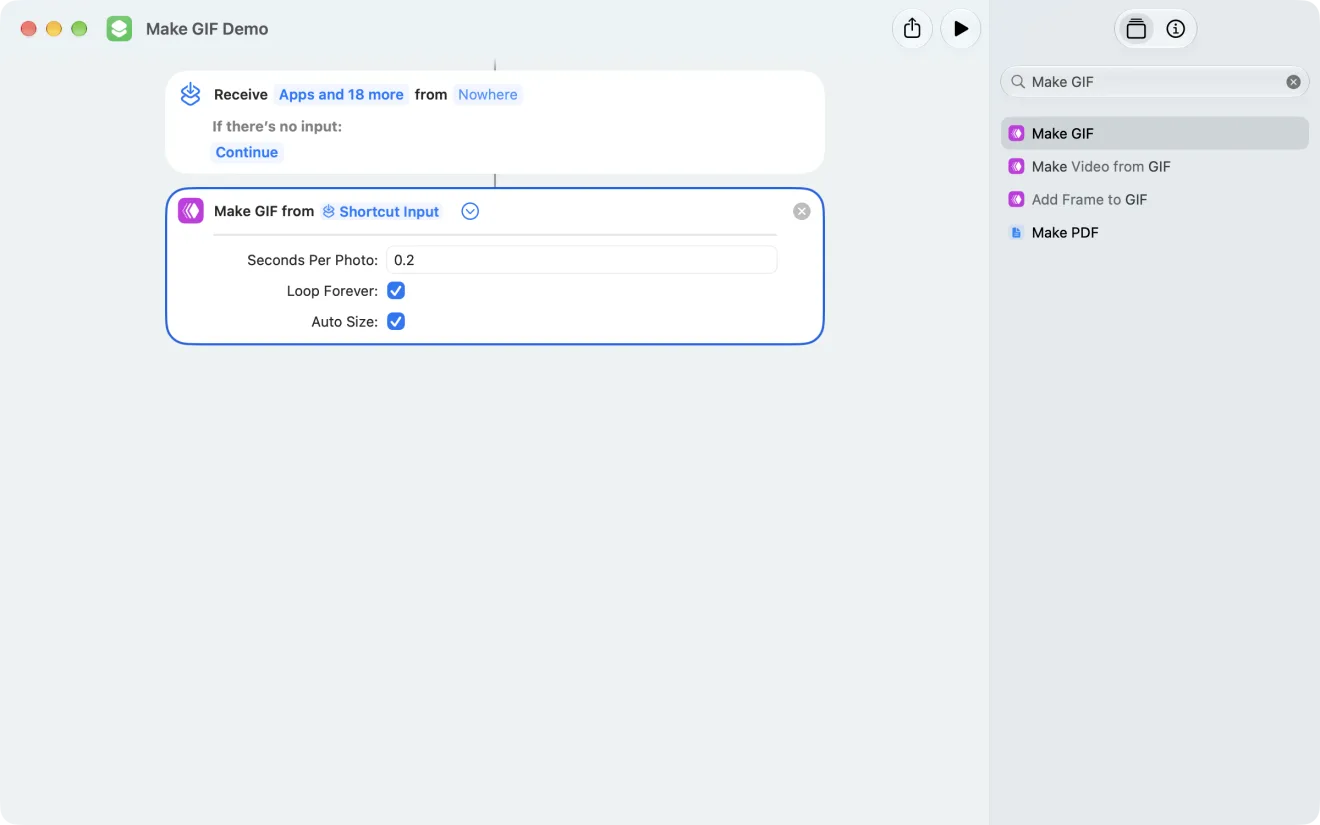Click the Make PDF document icon
The width and height of the screenshot is (1320, 825).
1016,232
